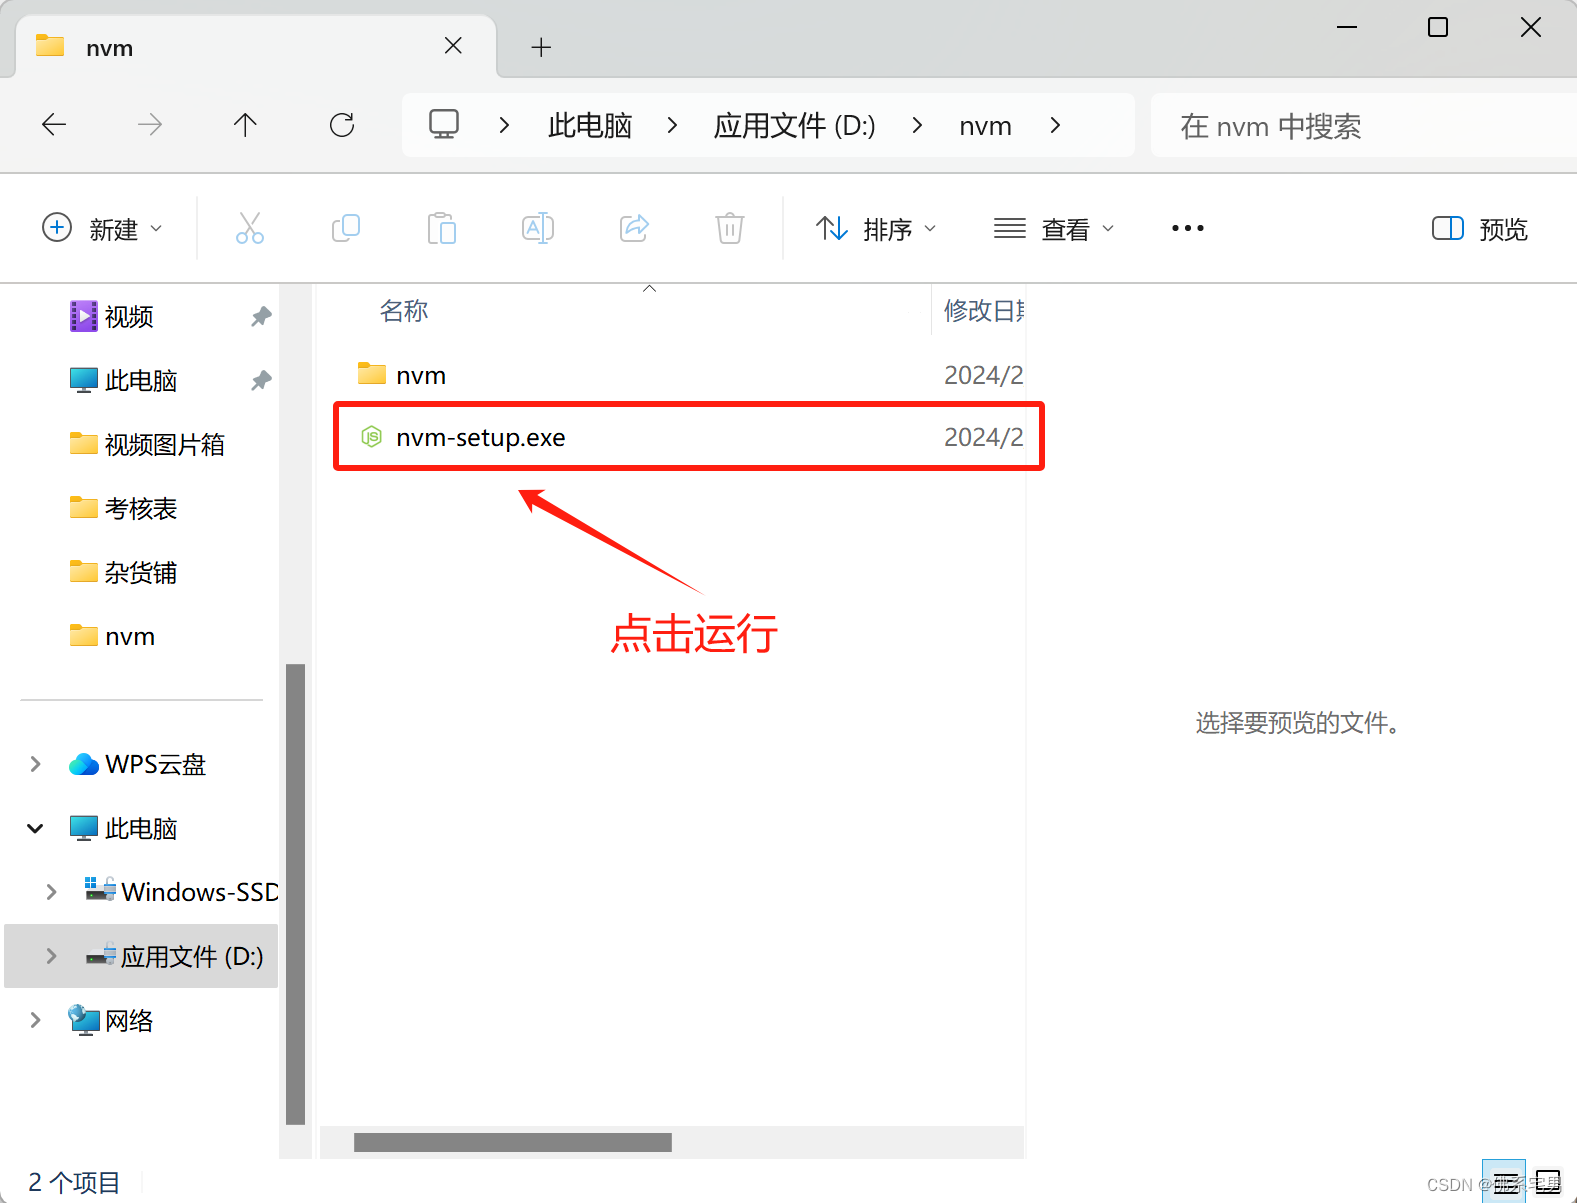Screen dimensions: 1577x1203
Task: Select the nvm-setup.exe file name
Action: (480, 437)
